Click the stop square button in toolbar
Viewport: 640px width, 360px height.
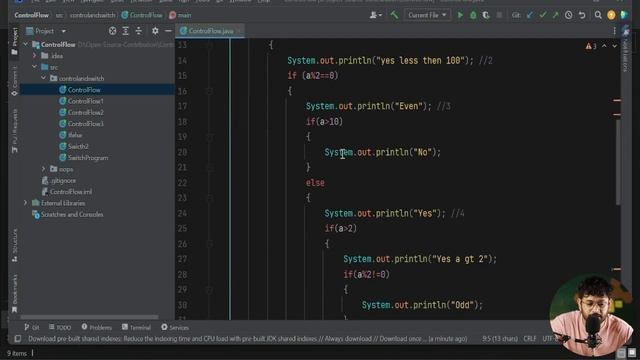(499, 15)
